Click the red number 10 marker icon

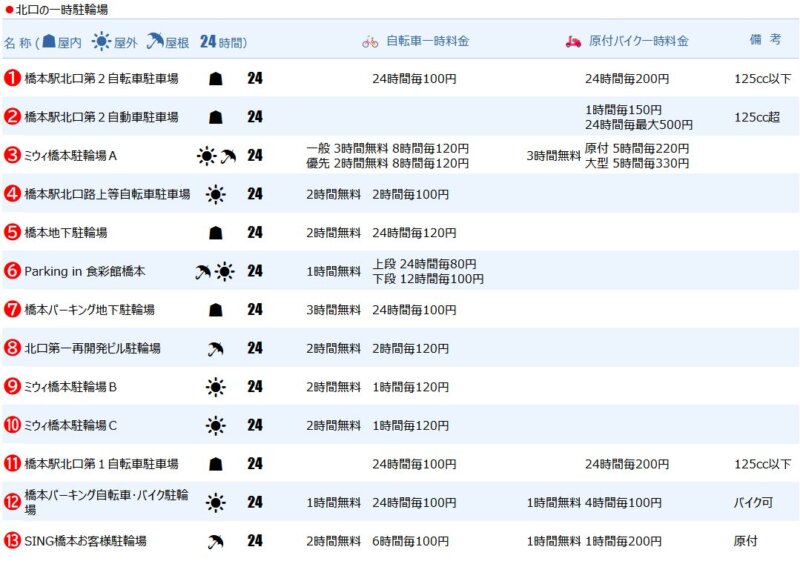(12, 425)
